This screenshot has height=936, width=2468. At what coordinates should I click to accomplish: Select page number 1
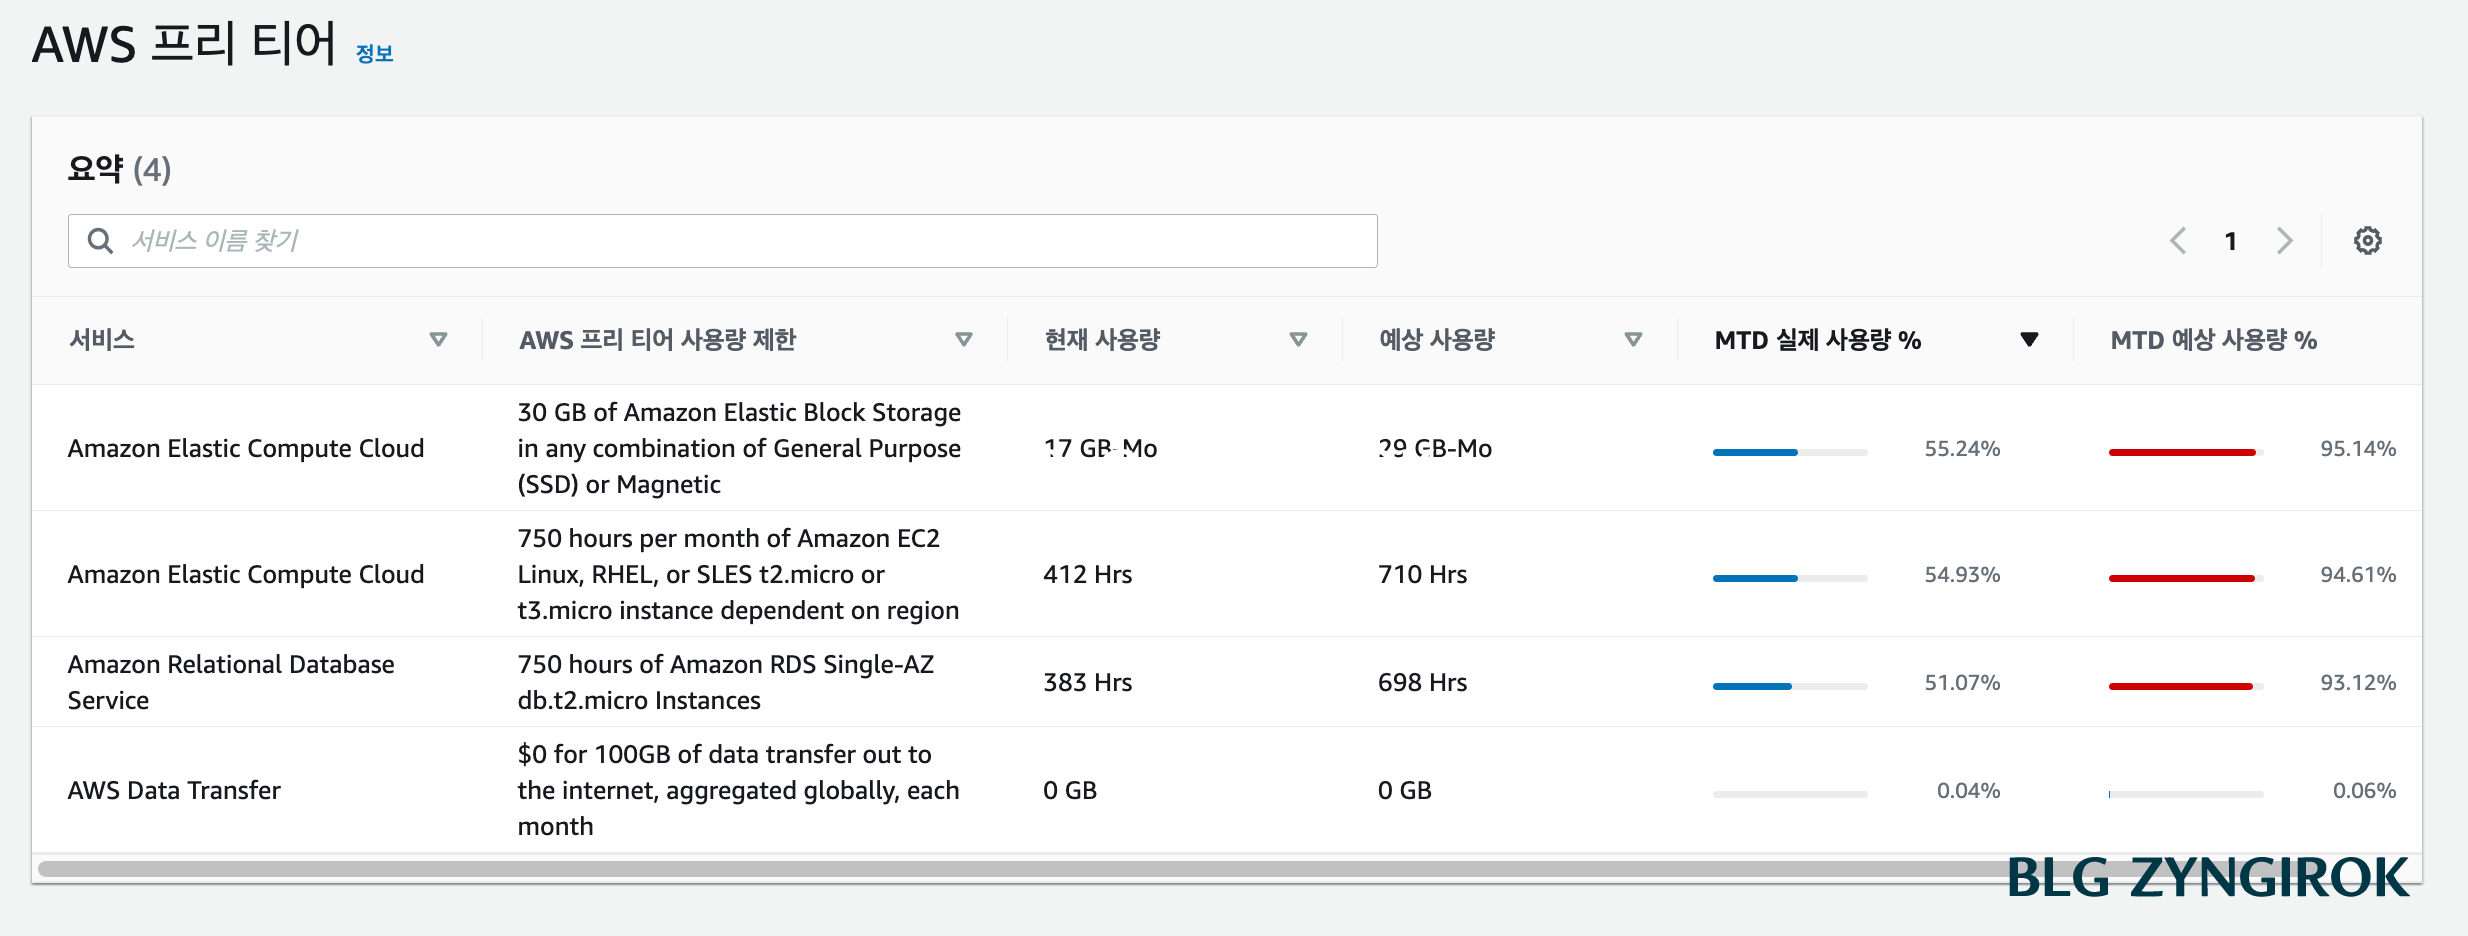coord(2230,240)
